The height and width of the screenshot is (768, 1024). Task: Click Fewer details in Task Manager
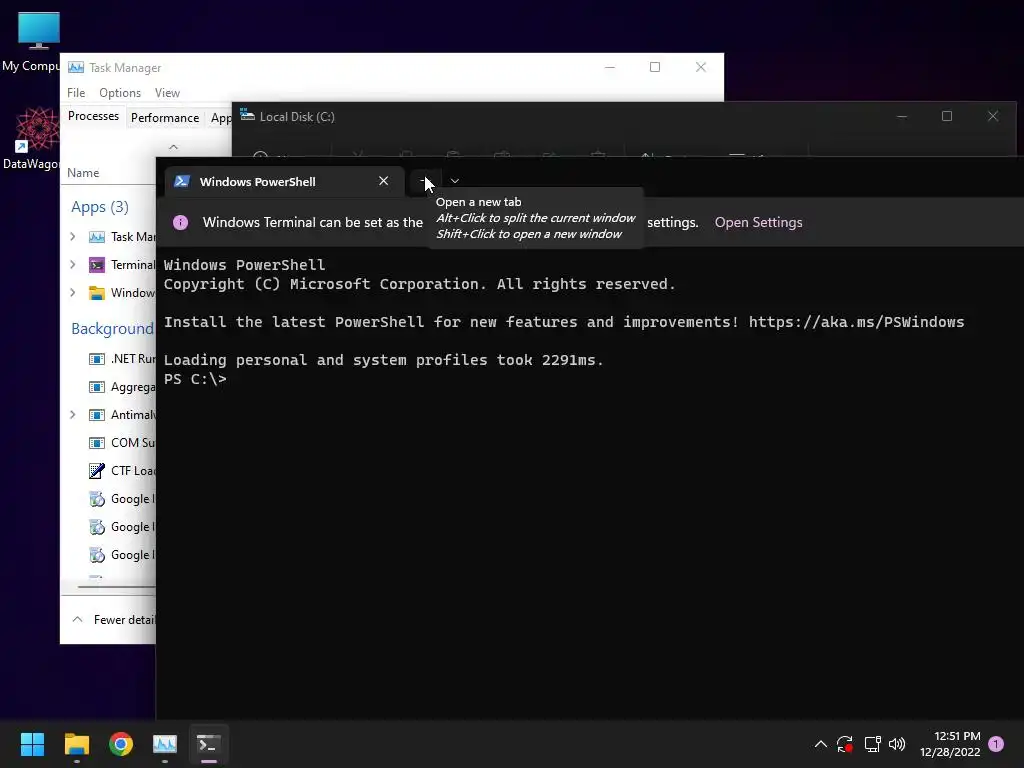coord(114,619)
